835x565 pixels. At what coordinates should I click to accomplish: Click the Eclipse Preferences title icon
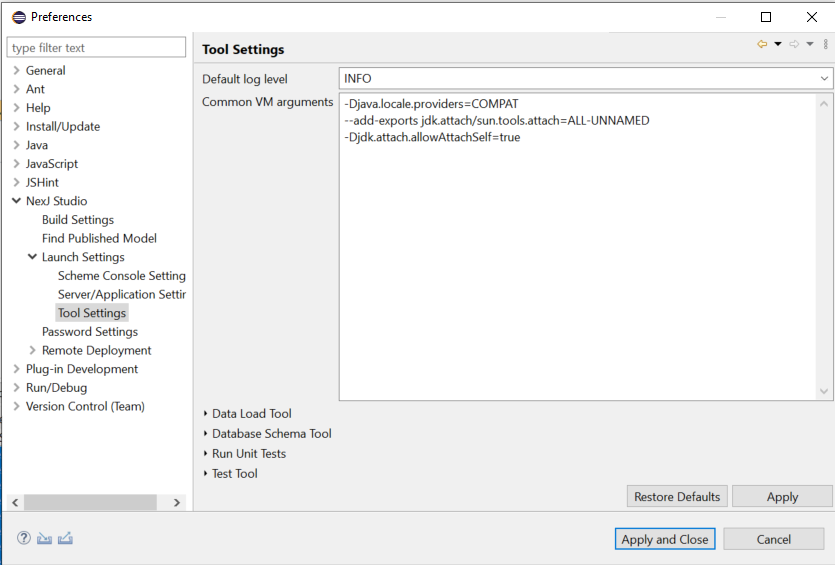pos(17,16)
